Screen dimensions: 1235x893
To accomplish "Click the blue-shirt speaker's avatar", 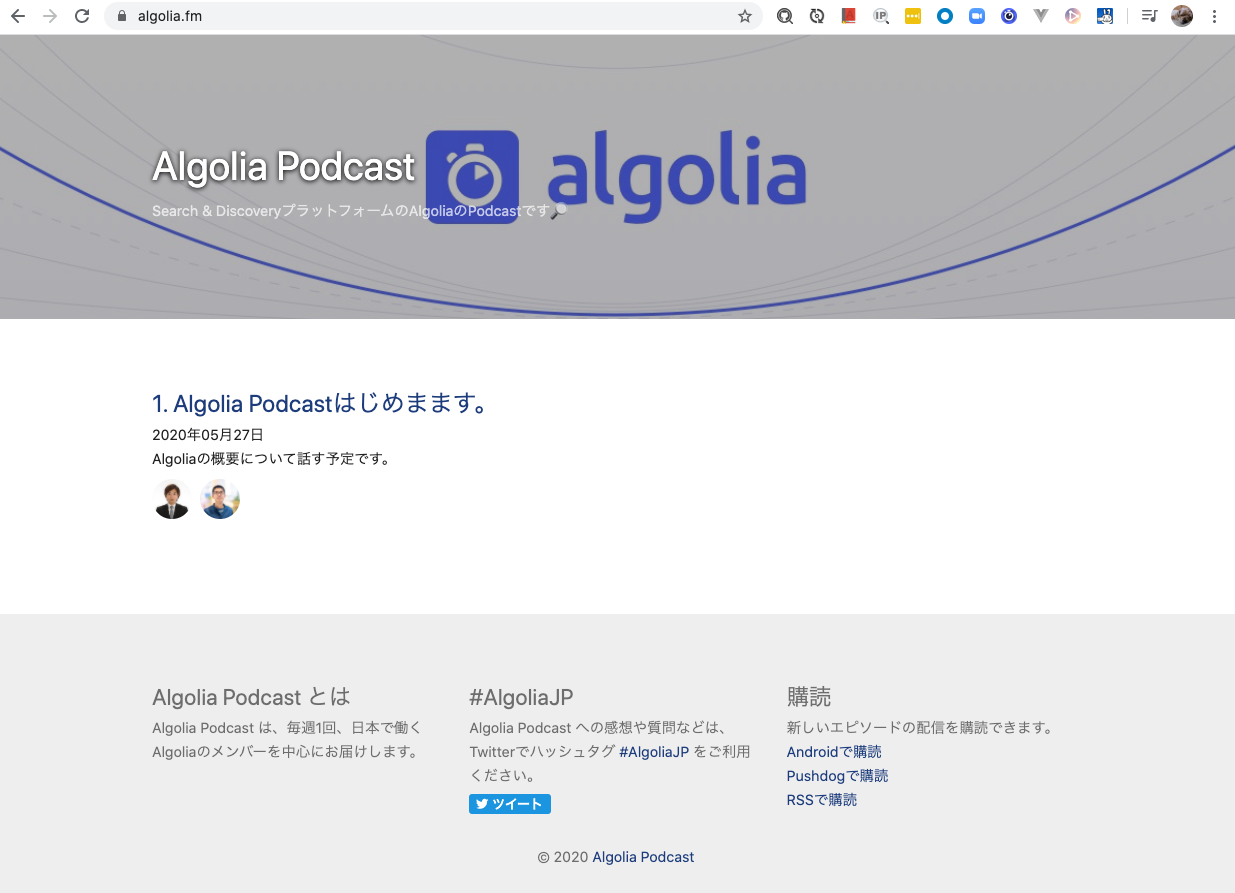I will [x=220, y=499].
